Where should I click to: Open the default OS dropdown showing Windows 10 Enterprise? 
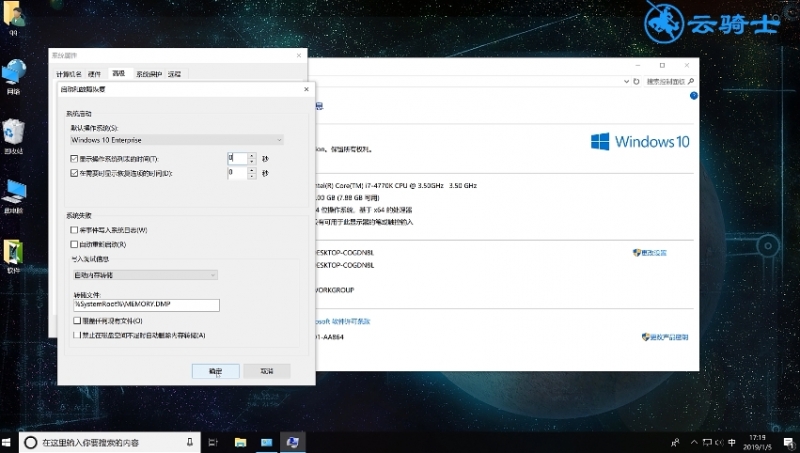coord(177,140)
